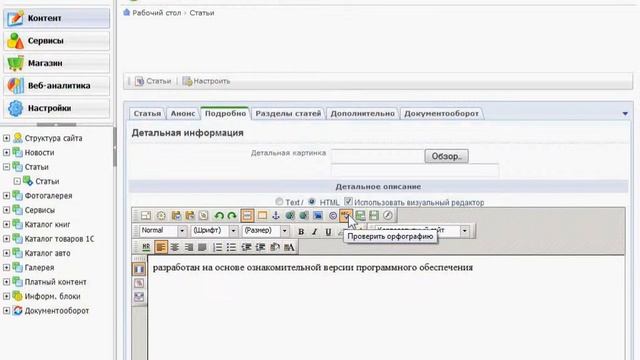The image size is (640, 360).
Task: Open the Веб-аналитика section
Action: click(56, 86)
